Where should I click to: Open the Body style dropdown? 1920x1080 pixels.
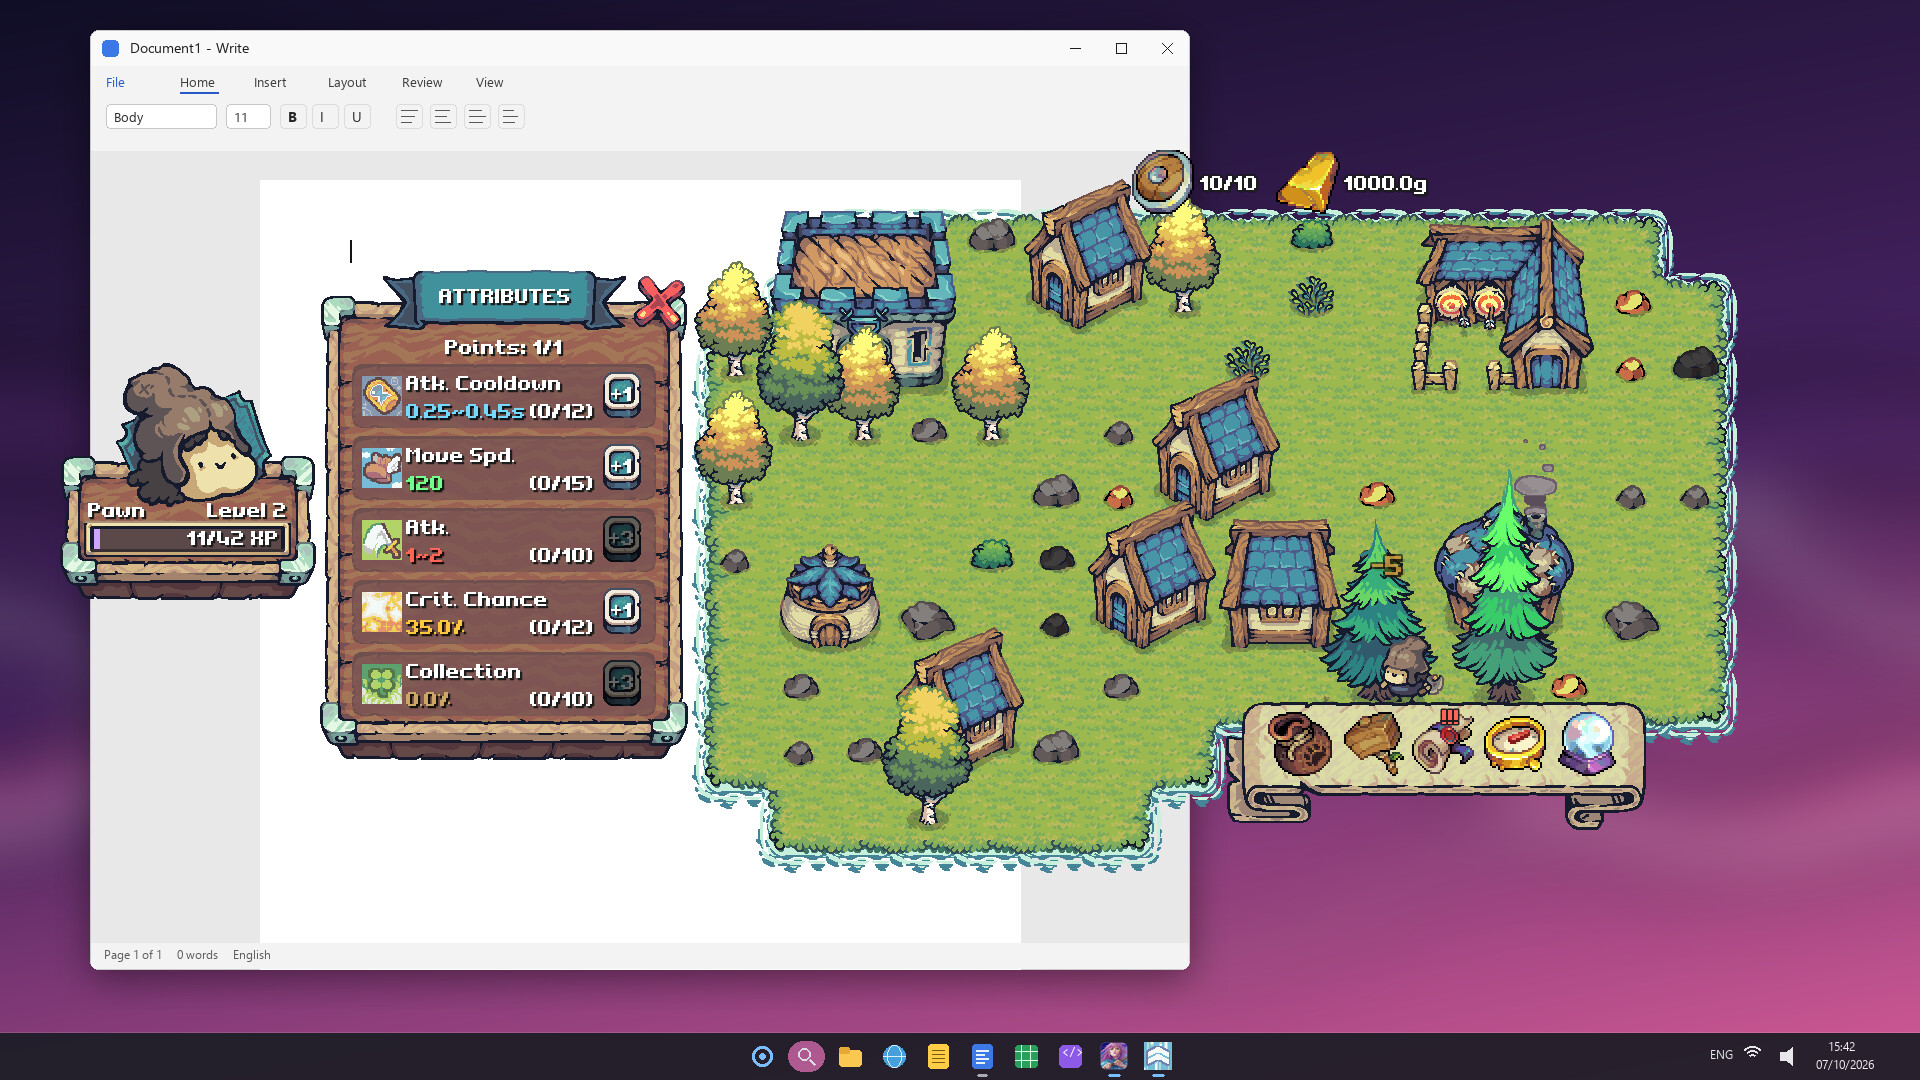pos(161,117)
